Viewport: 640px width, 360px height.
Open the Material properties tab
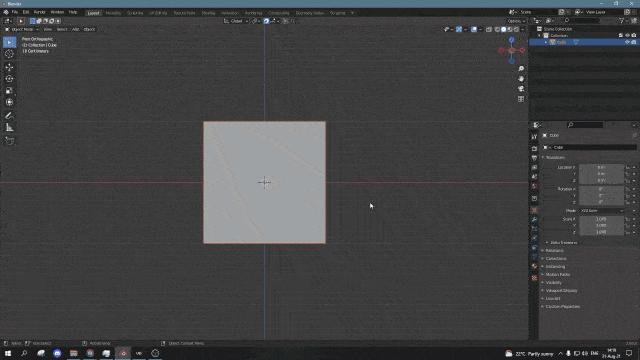[x=534, y=267]
